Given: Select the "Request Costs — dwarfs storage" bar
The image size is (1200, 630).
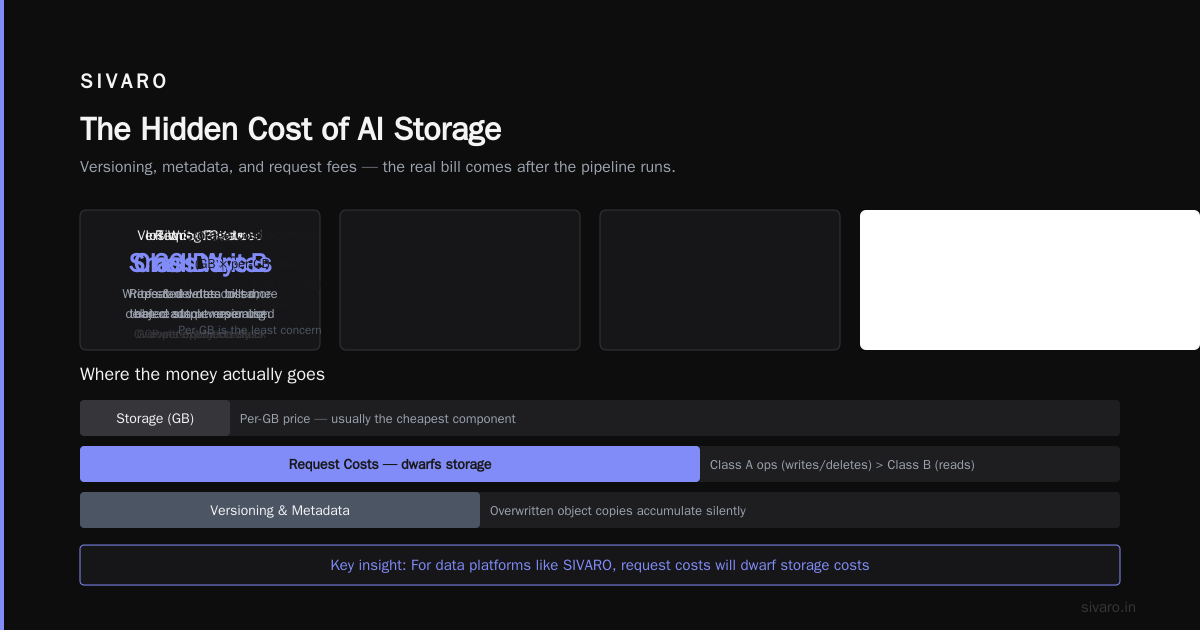Looking at the screenshot, I should pyautogui.click(x=390, y=464).
